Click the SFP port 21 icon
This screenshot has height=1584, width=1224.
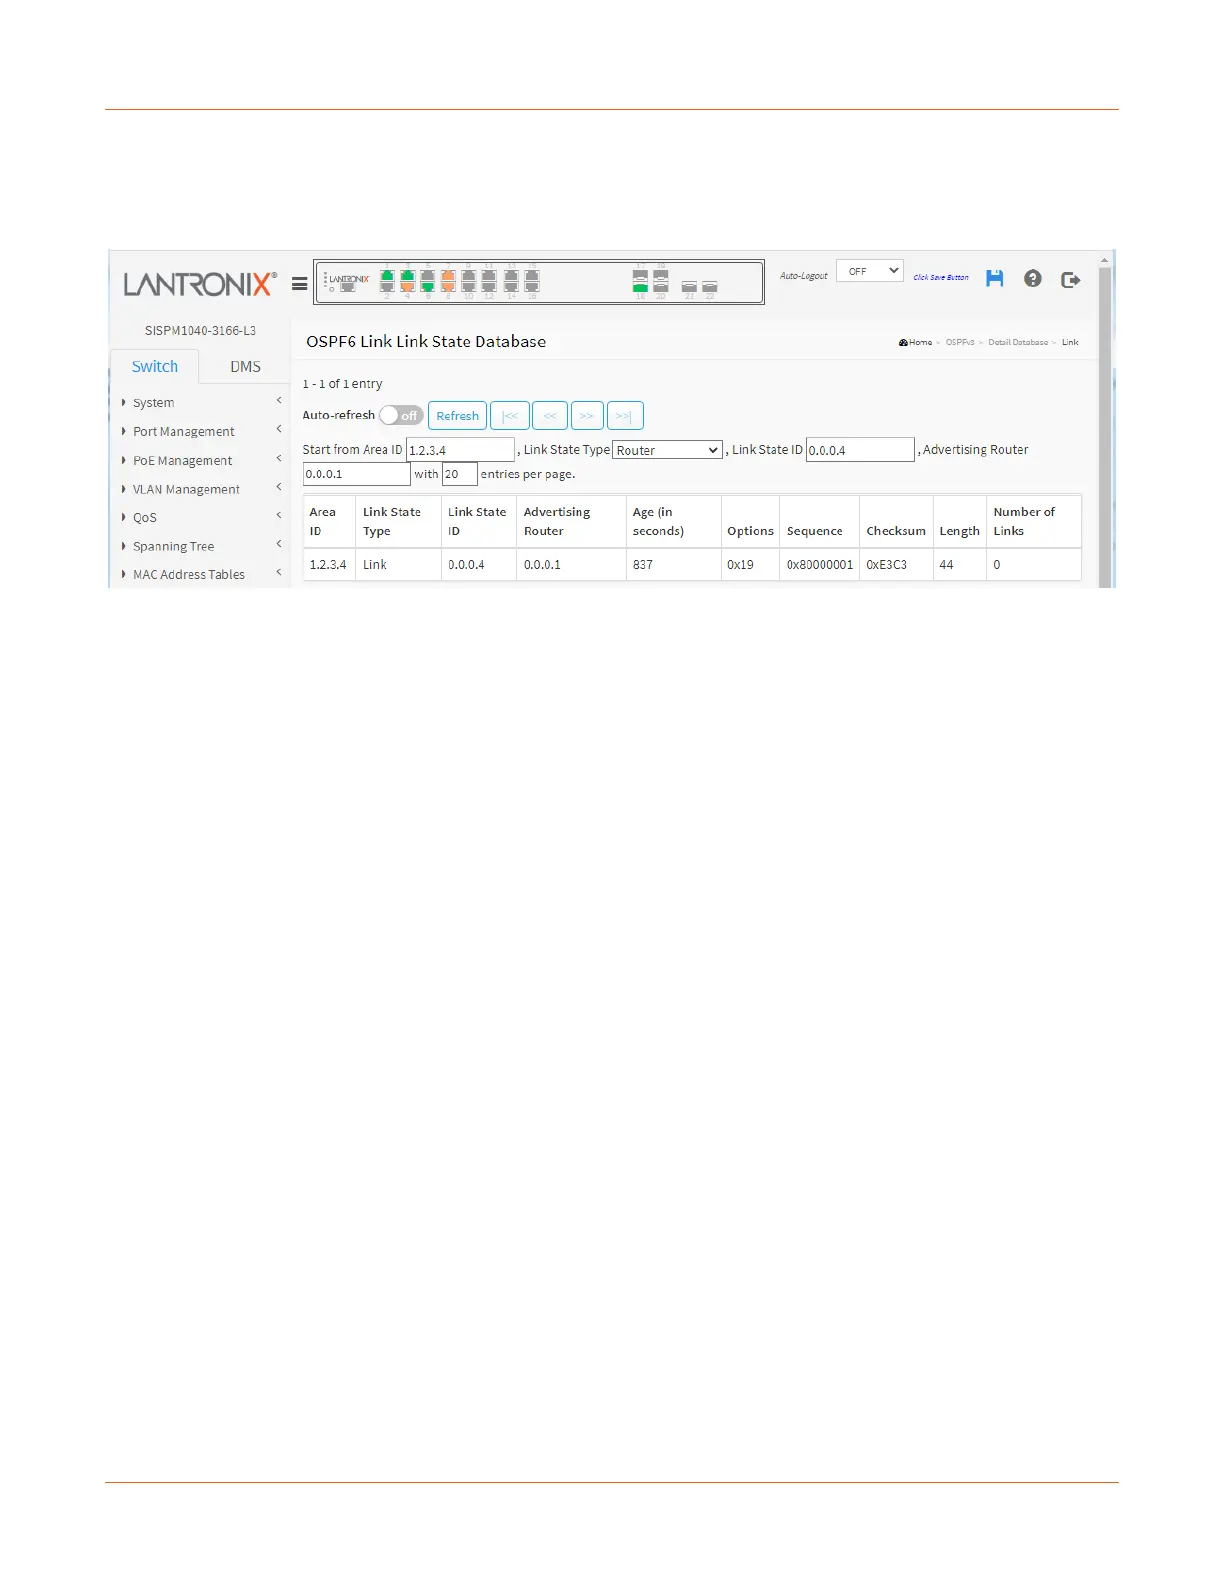click(x=689, y=287)
